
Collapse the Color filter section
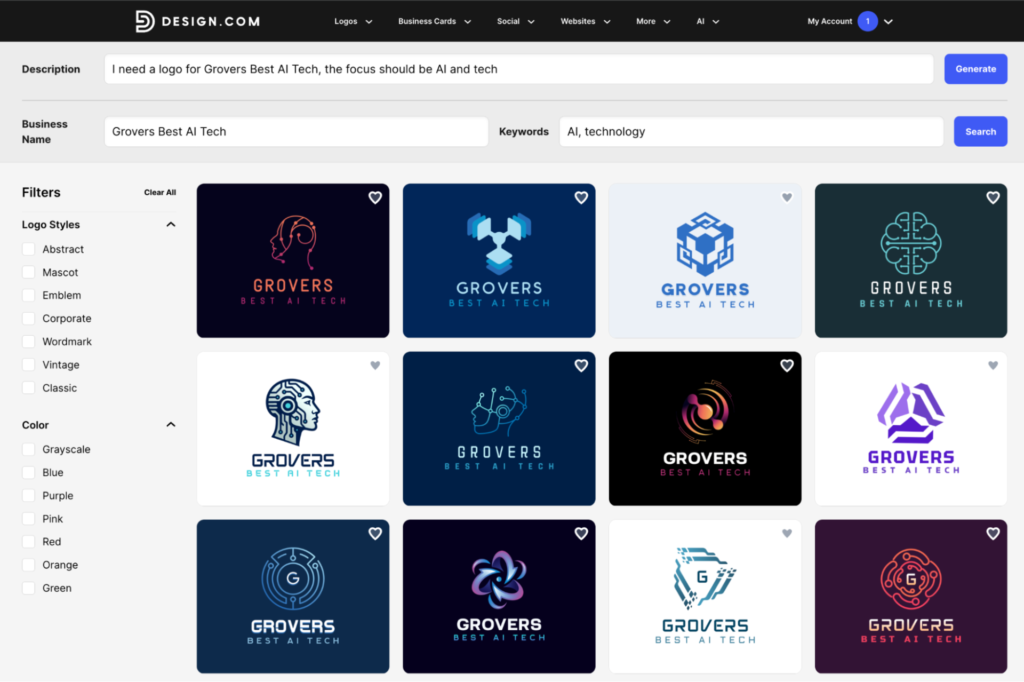point(170,424)
